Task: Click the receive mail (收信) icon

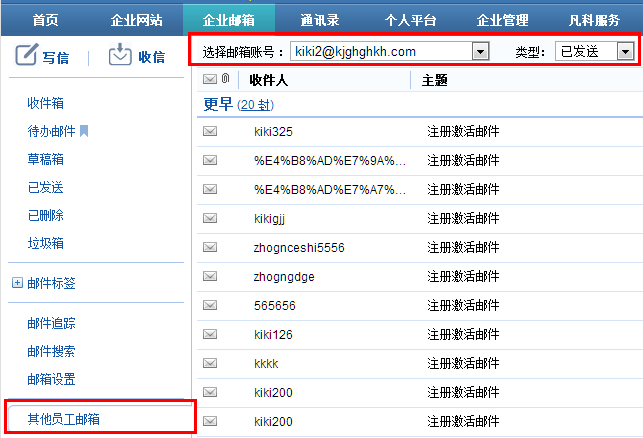Action: [120, 56]
